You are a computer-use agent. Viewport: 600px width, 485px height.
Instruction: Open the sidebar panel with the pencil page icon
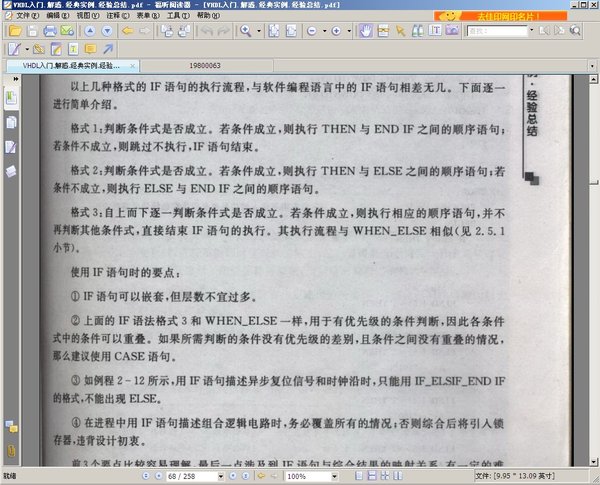point(11,147)
